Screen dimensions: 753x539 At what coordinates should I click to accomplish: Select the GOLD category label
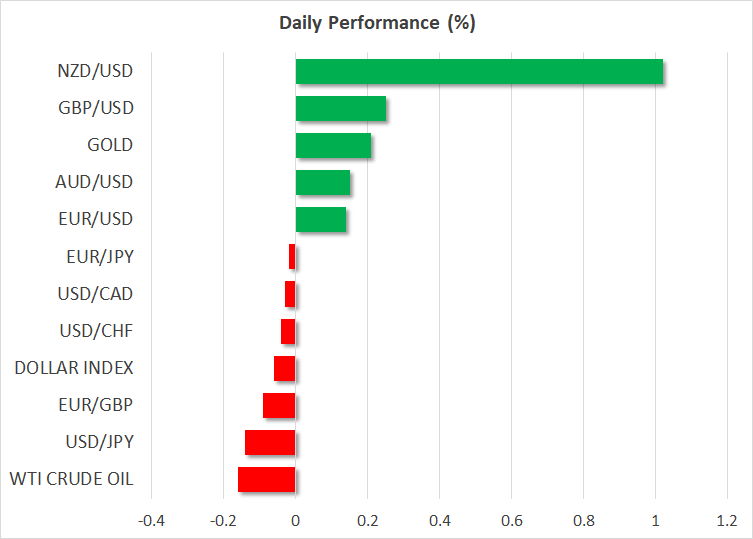[110, 145]
